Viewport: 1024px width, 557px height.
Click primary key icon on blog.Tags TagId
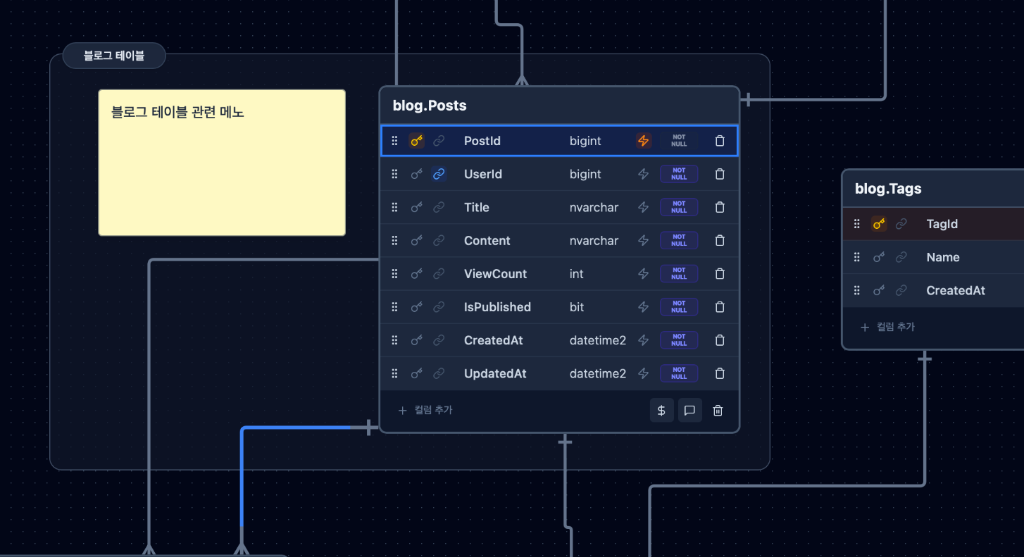[879, 224]
